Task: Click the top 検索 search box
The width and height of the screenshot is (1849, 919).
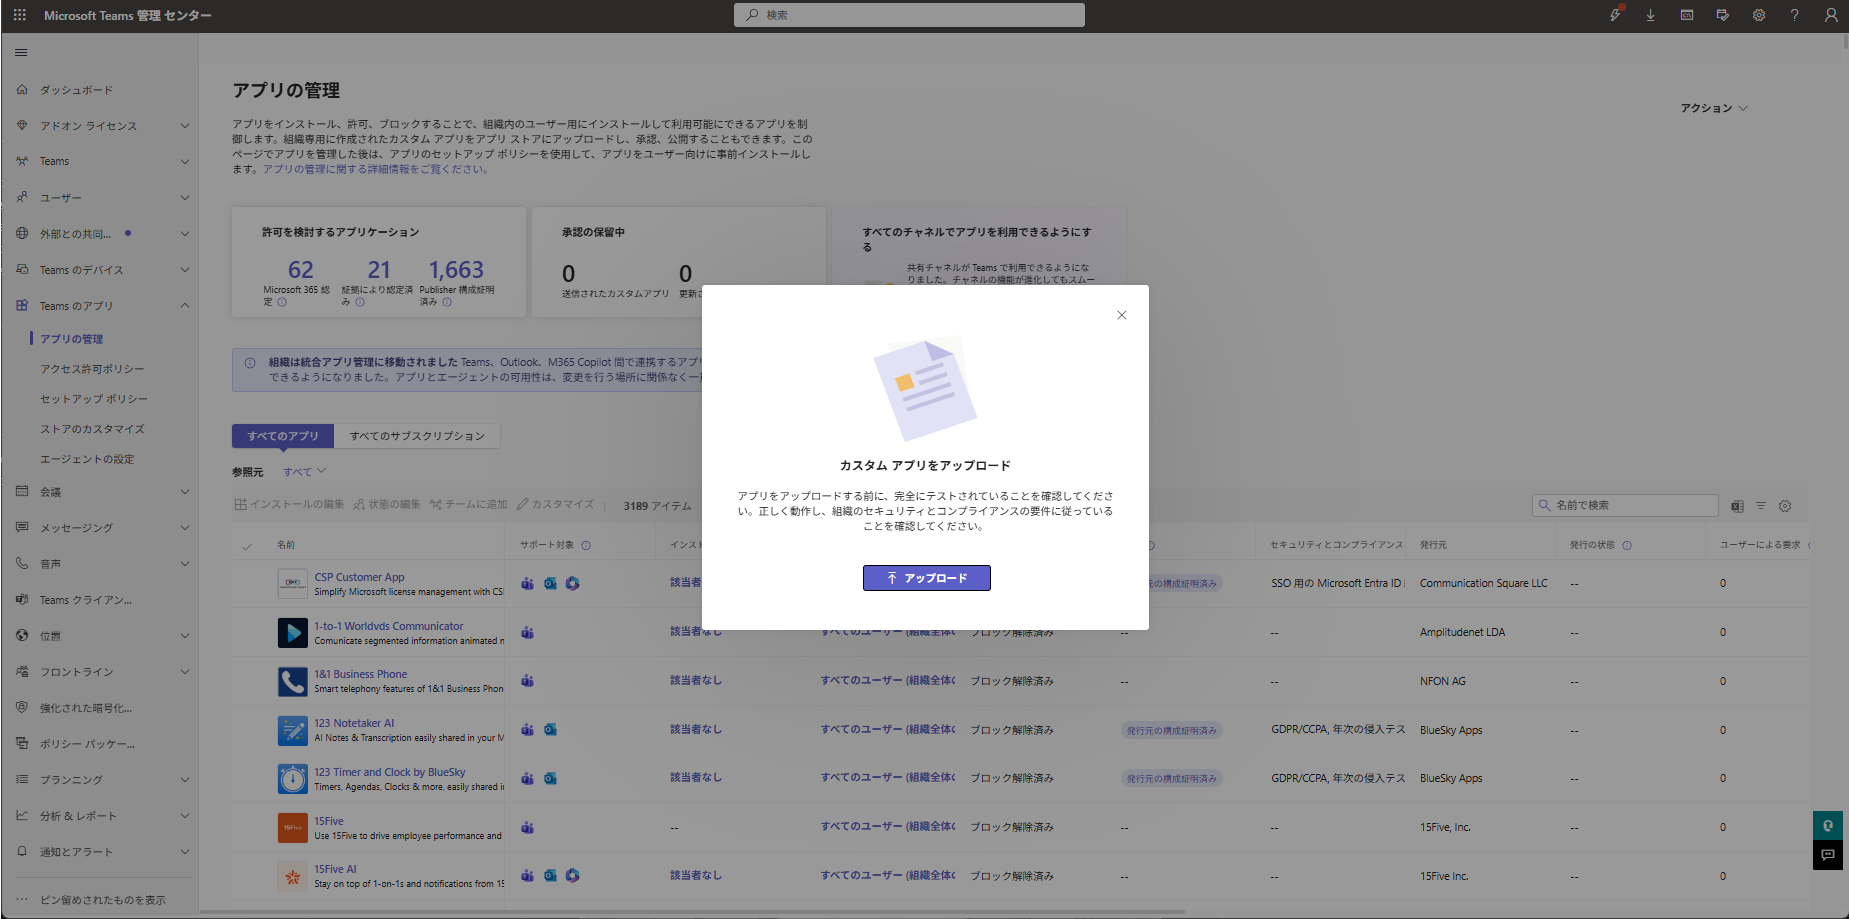Action: [x=909, y=15]
